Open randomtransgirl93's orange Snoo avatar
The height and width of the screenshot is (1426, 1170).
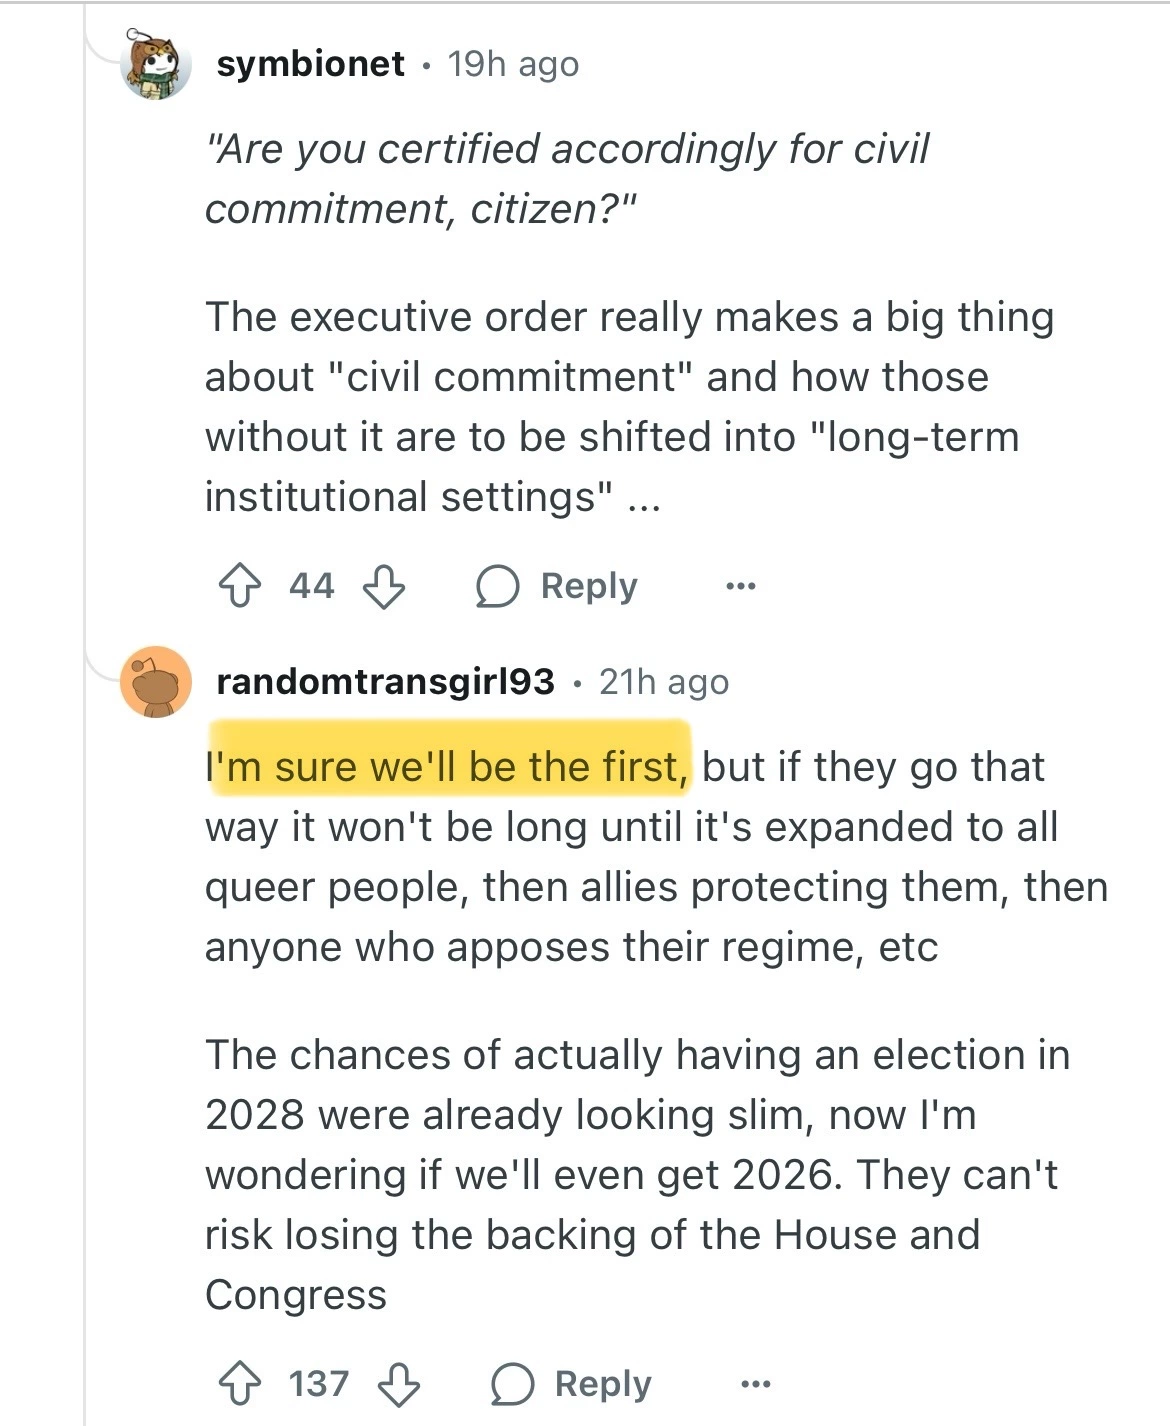(x=156, y=682)
